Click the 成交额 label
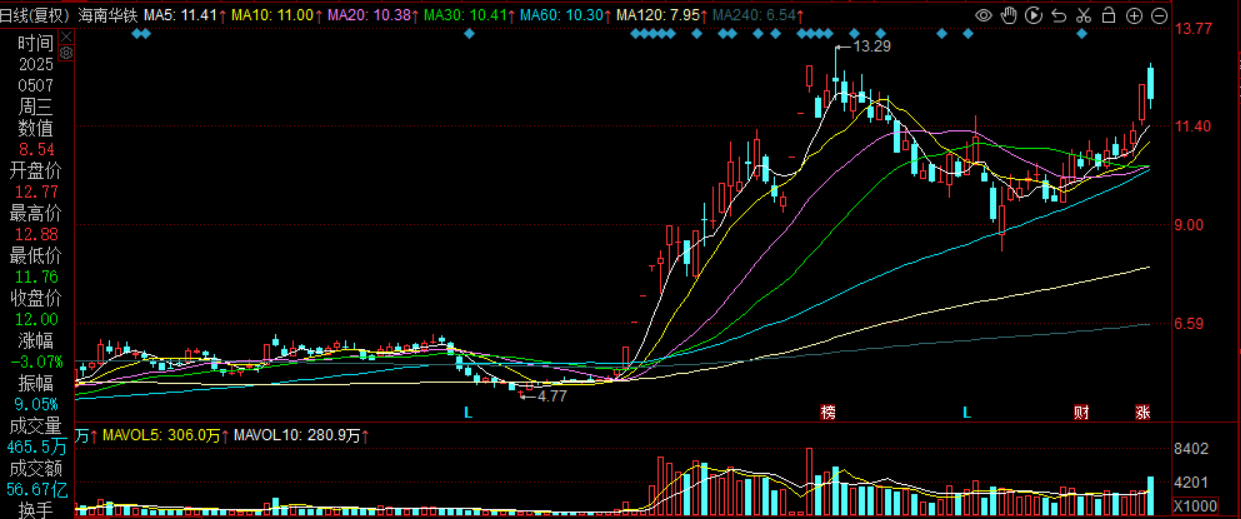This screenshot has height=519, width=1241. click(35, 468)
